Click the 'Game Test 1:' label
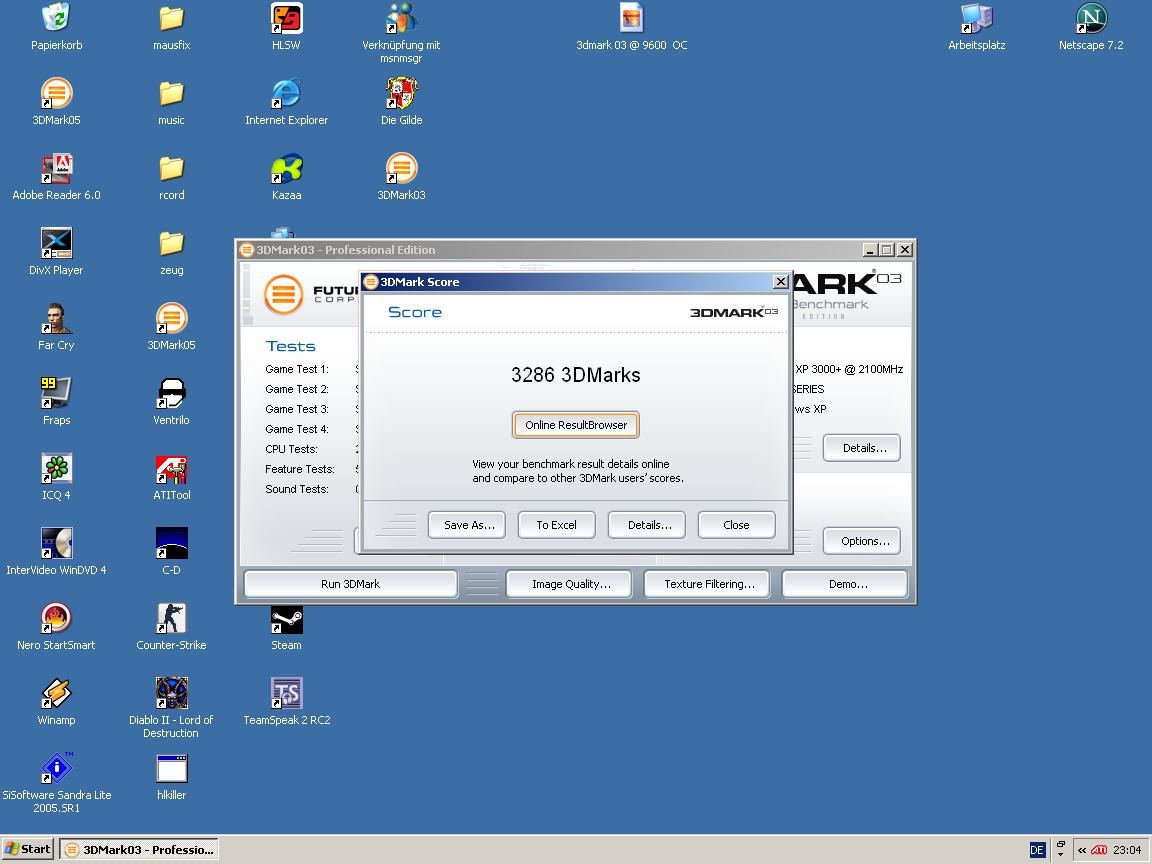This screenshot has height=864, width=1152. (x=297, y=369)
